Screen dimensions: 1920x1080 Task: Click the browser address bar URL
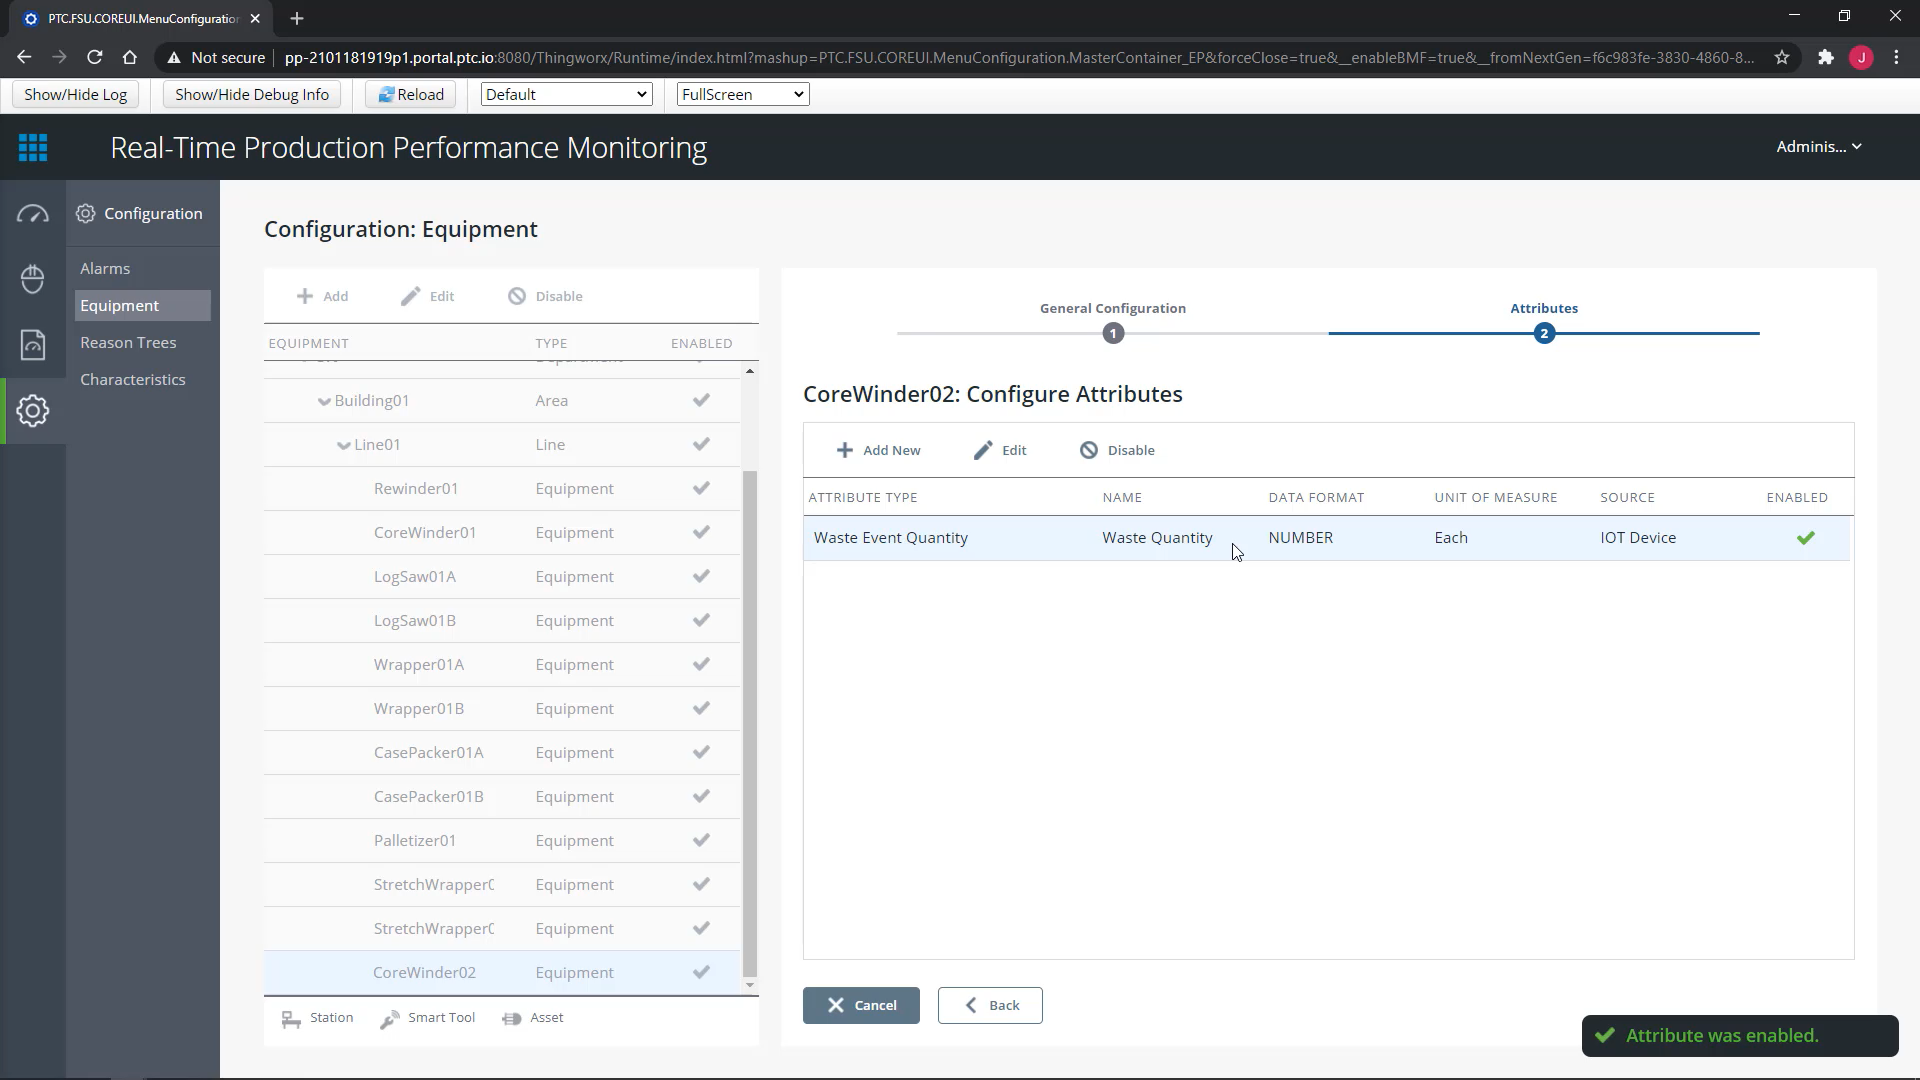(x=1018, y=58)
